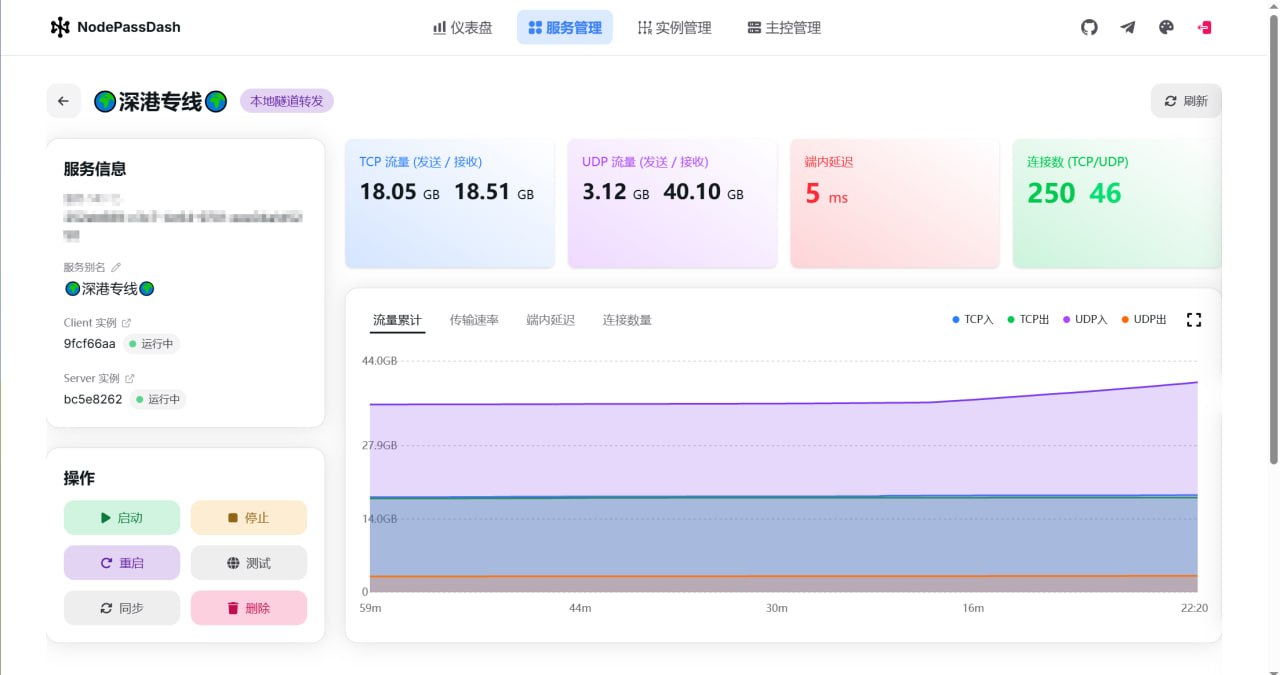Open the 仪表盘 dashboard menu
The width and height of the screenshot is (1280, 675).
462,28
